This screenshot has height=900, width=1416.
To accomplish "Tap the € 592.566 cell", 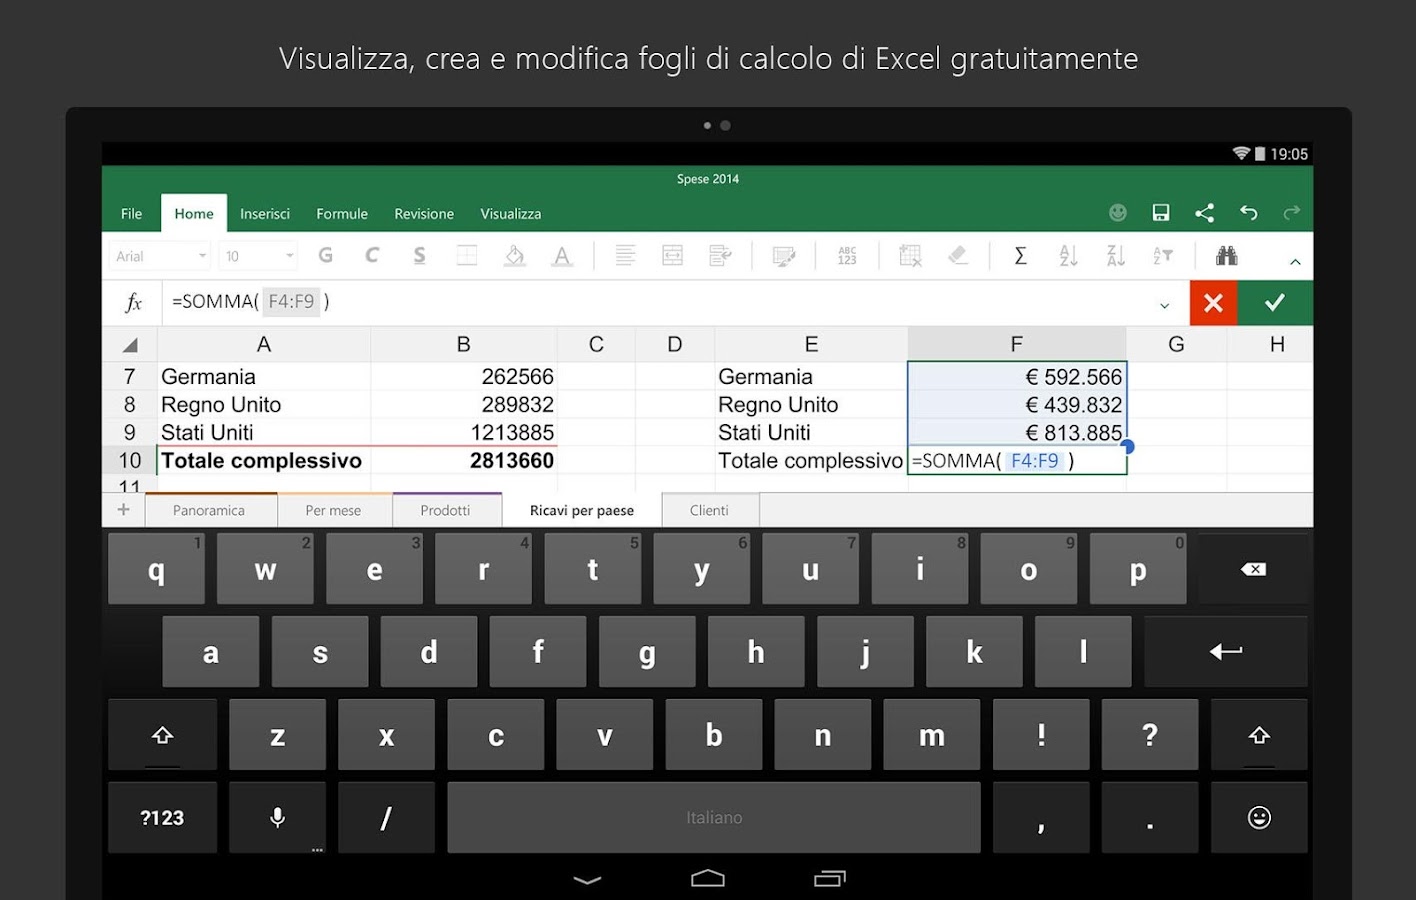I will (1017, 377).
